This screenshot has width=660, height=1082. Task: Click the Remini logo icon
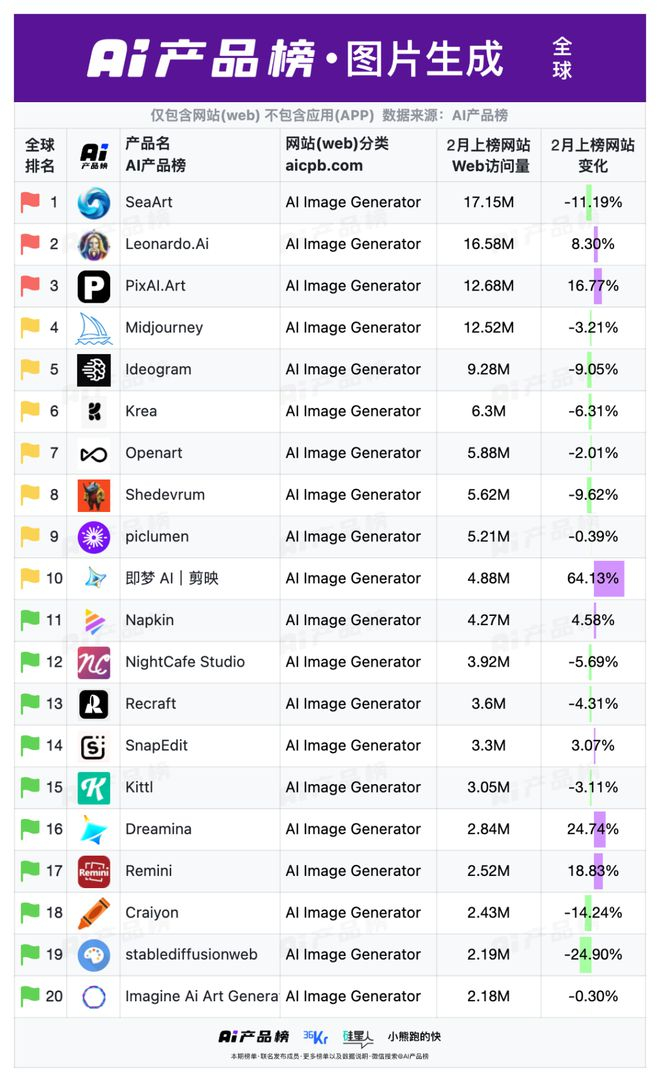point(94,871)
